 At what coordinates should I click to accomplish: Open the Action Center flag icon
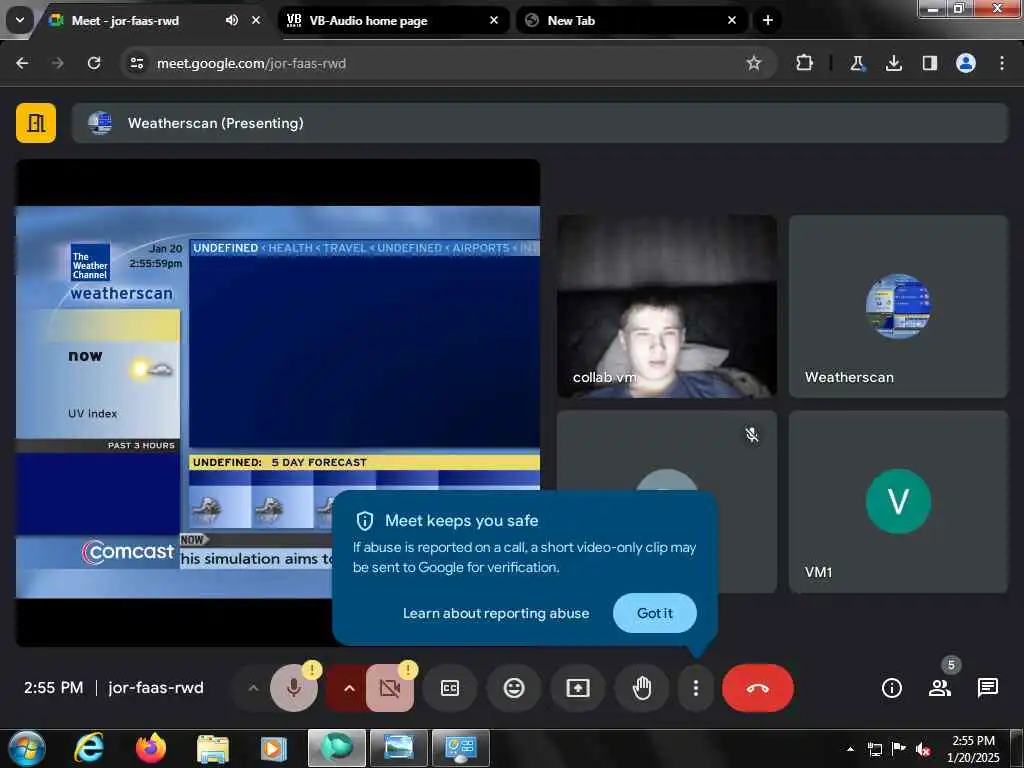click(899, 749)
